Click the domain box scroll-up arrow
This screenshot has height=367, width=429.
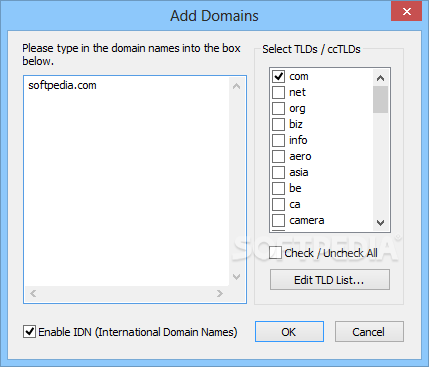237,86
